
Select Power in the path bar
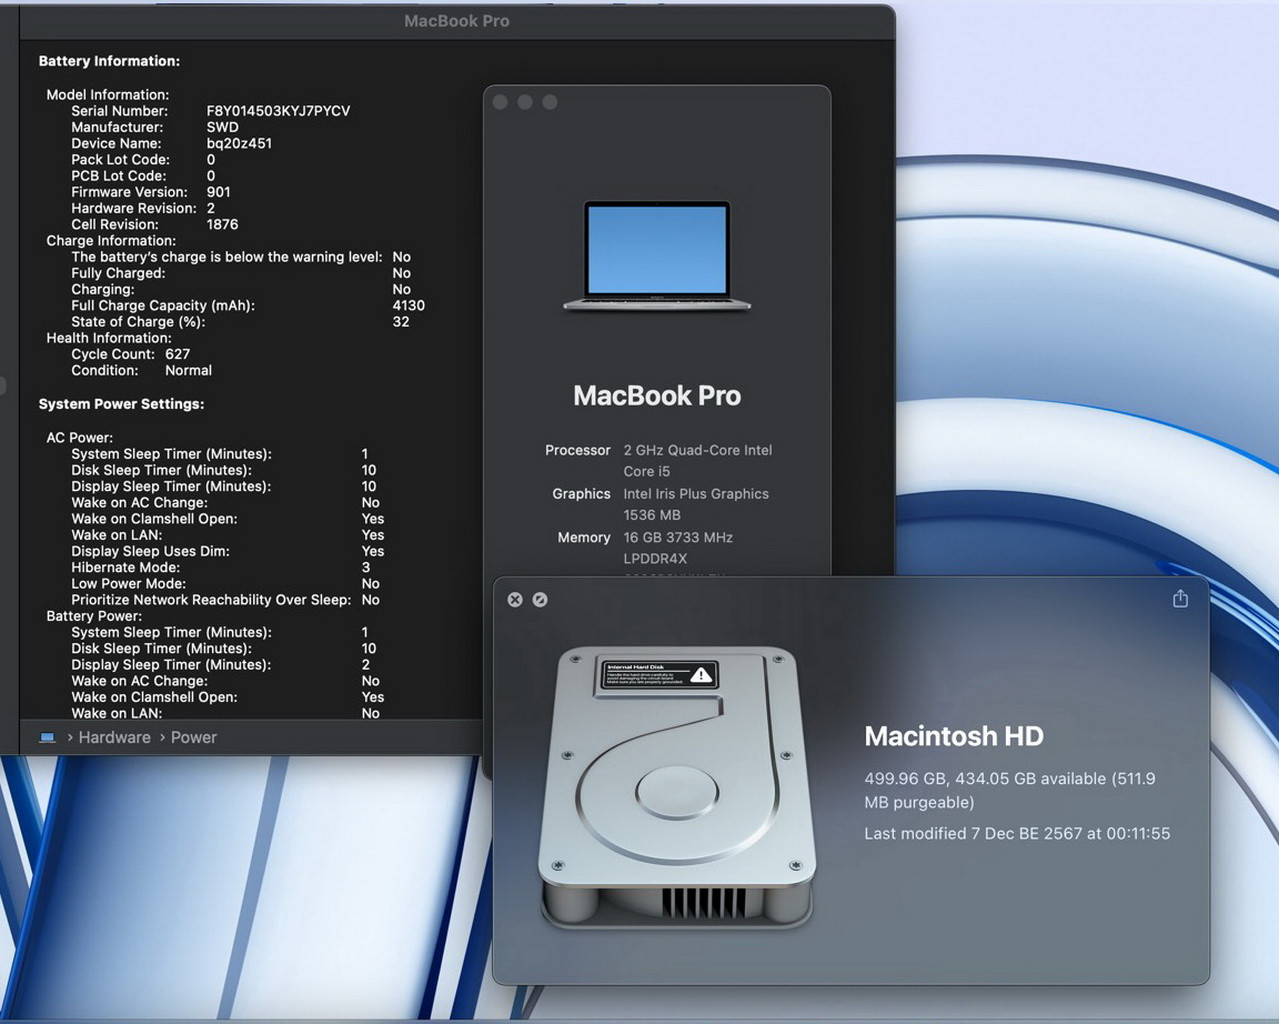194,738
